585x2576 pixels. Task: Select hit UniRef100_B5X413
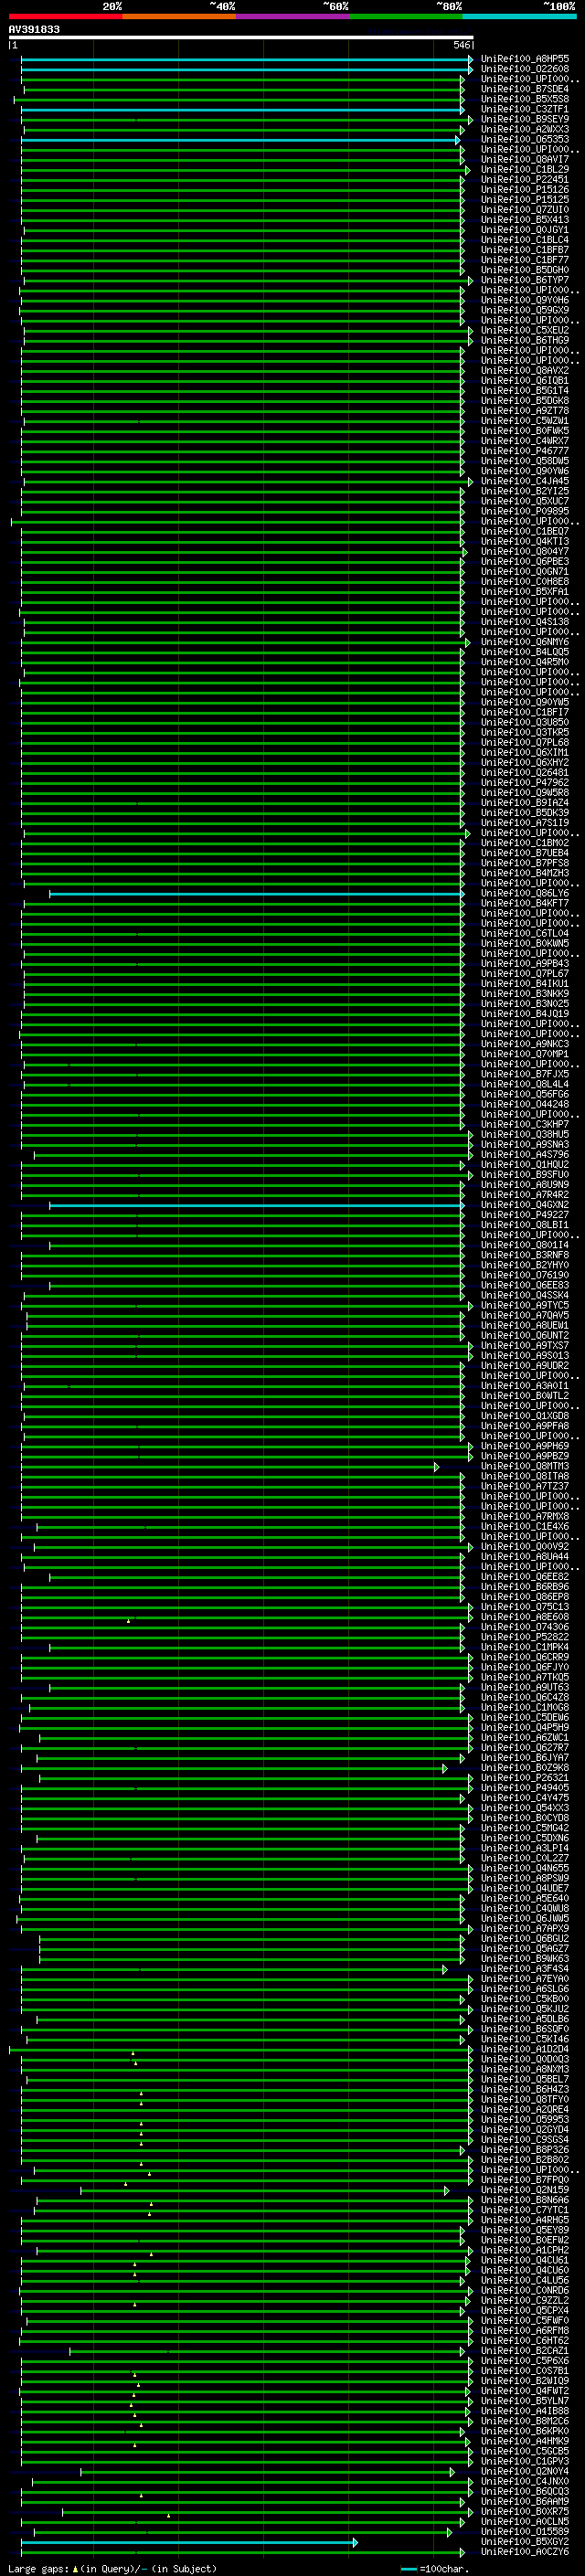point(525,219)
